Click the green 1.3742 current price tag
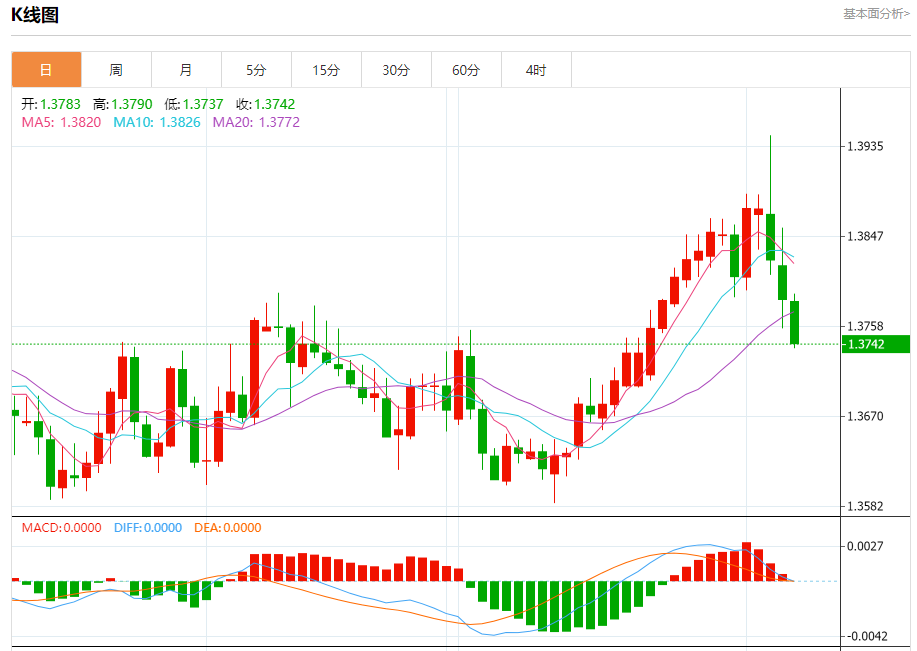917x651 pixels. [x=875, y=344]
